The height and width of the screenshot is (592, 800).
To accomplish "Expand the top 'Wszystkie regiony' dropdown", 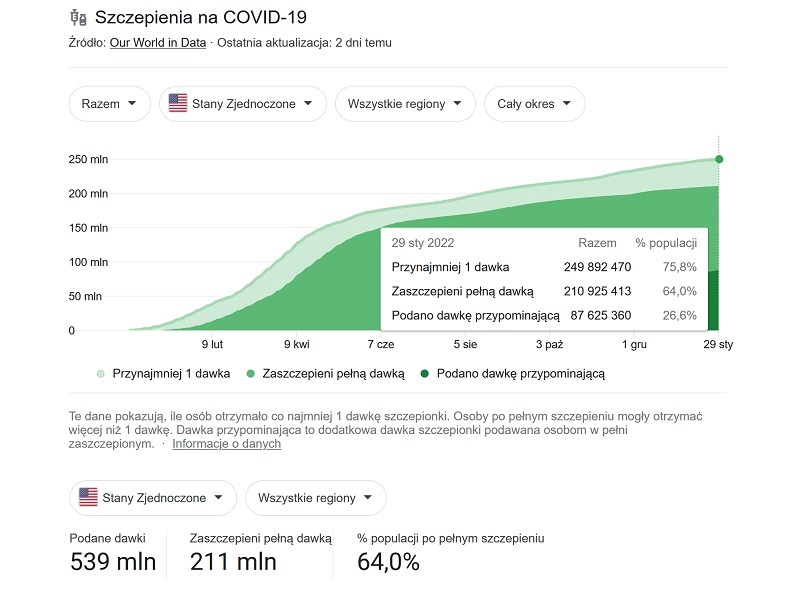I will (403, 103).
